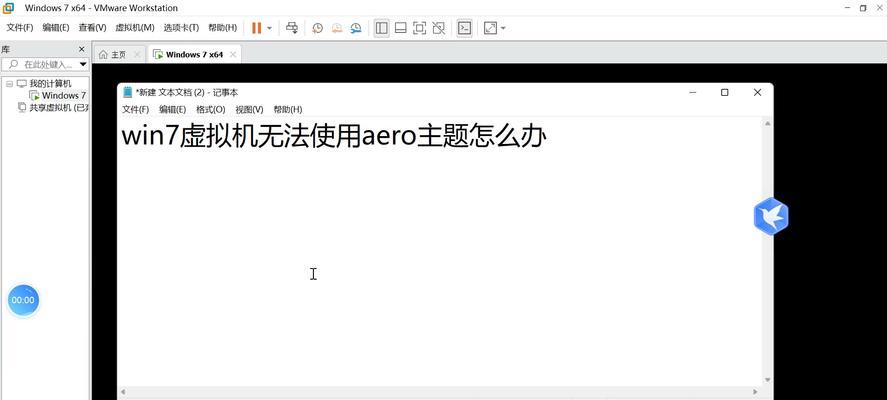Screen dimensions: 887x400
Task: Open Notepad 帮助(H) menu
Action: (288, 109)
